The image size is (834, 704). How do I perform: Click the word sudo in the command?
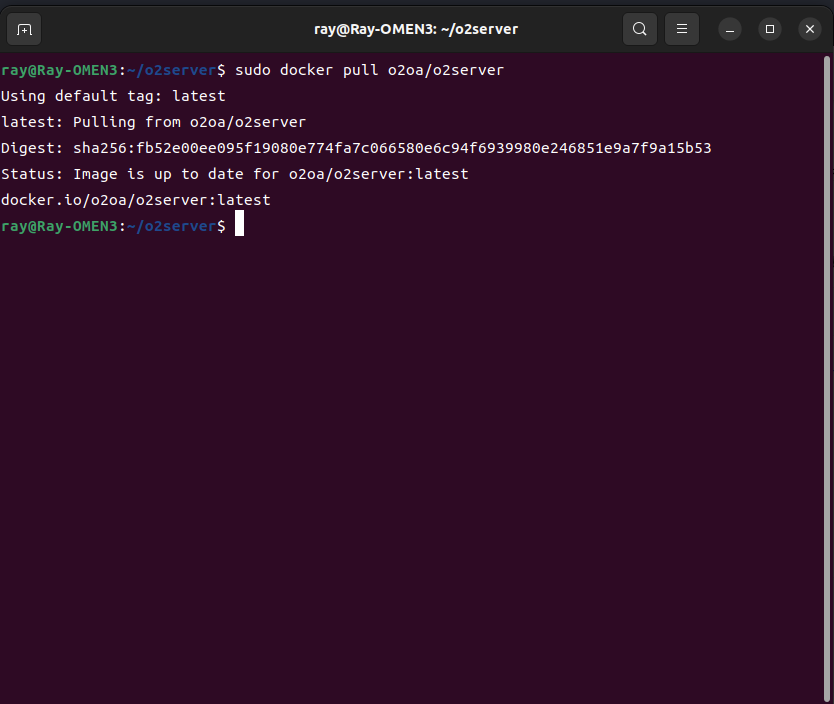253,70
